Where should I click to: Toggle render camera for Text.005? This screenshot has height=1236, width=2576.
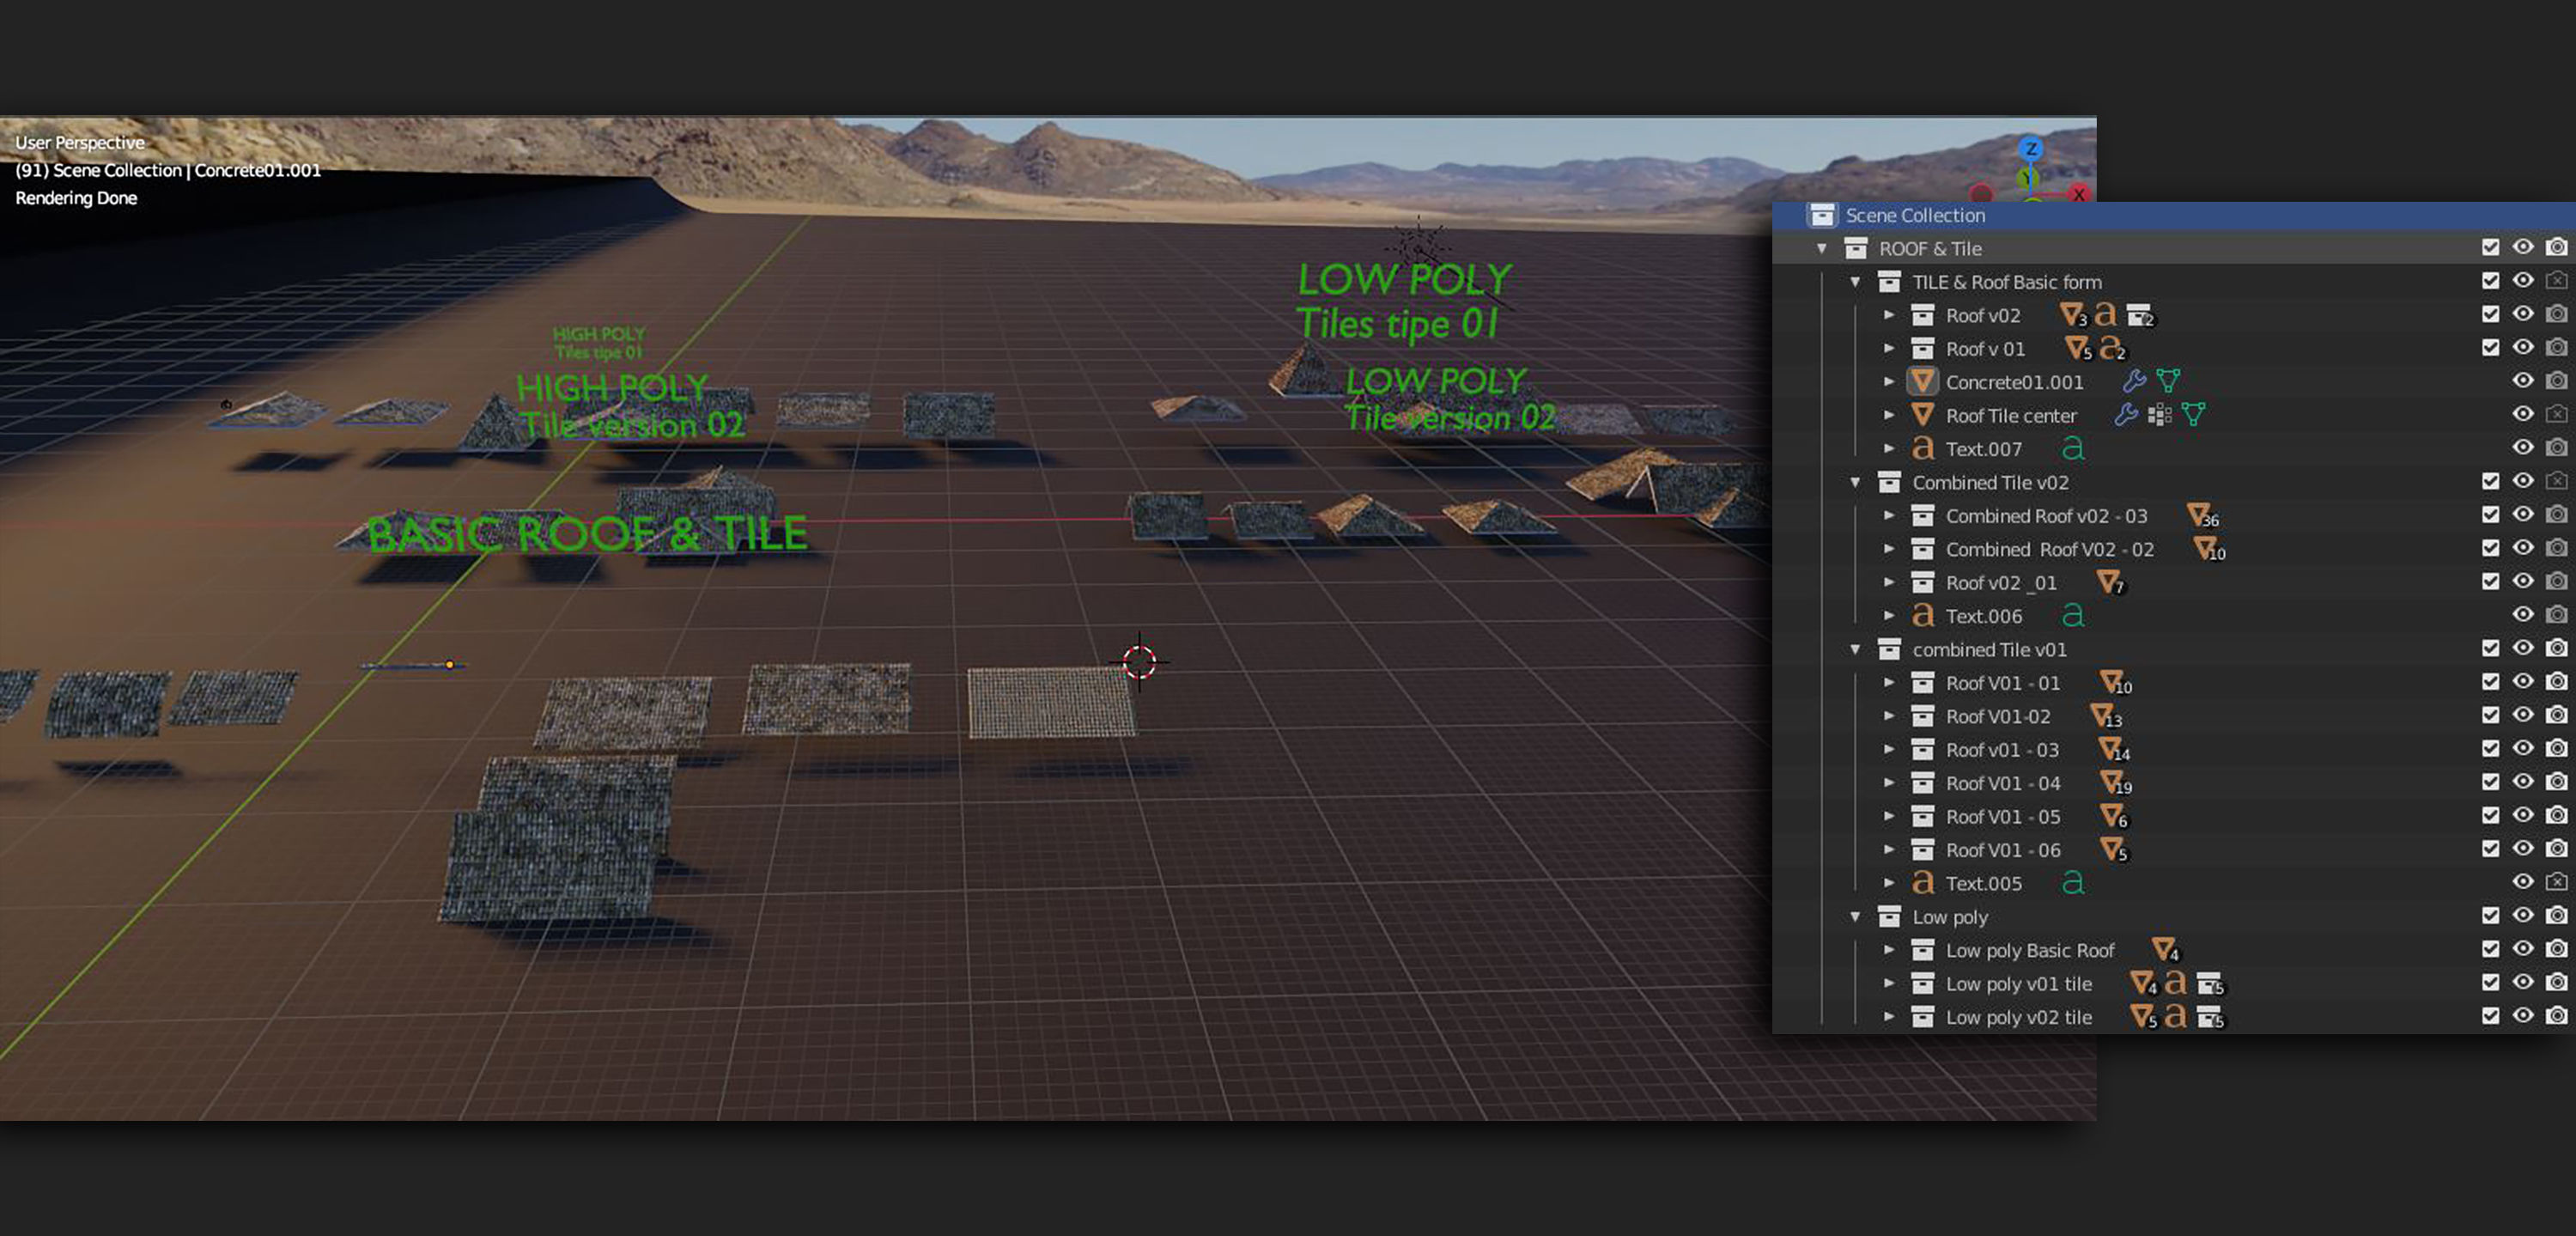point(2556,881)
